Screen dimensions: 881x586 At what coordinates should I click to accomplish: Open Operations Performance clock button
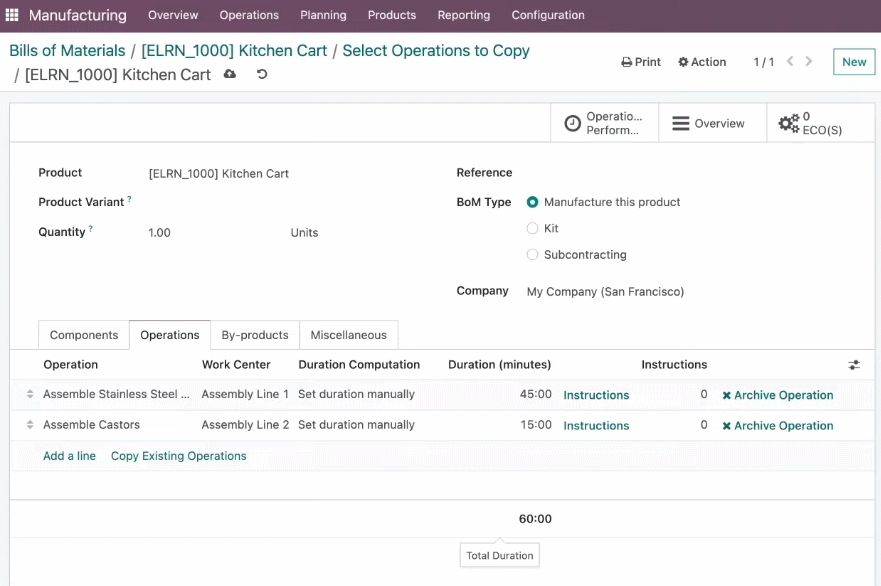click(x=604, y=123)
